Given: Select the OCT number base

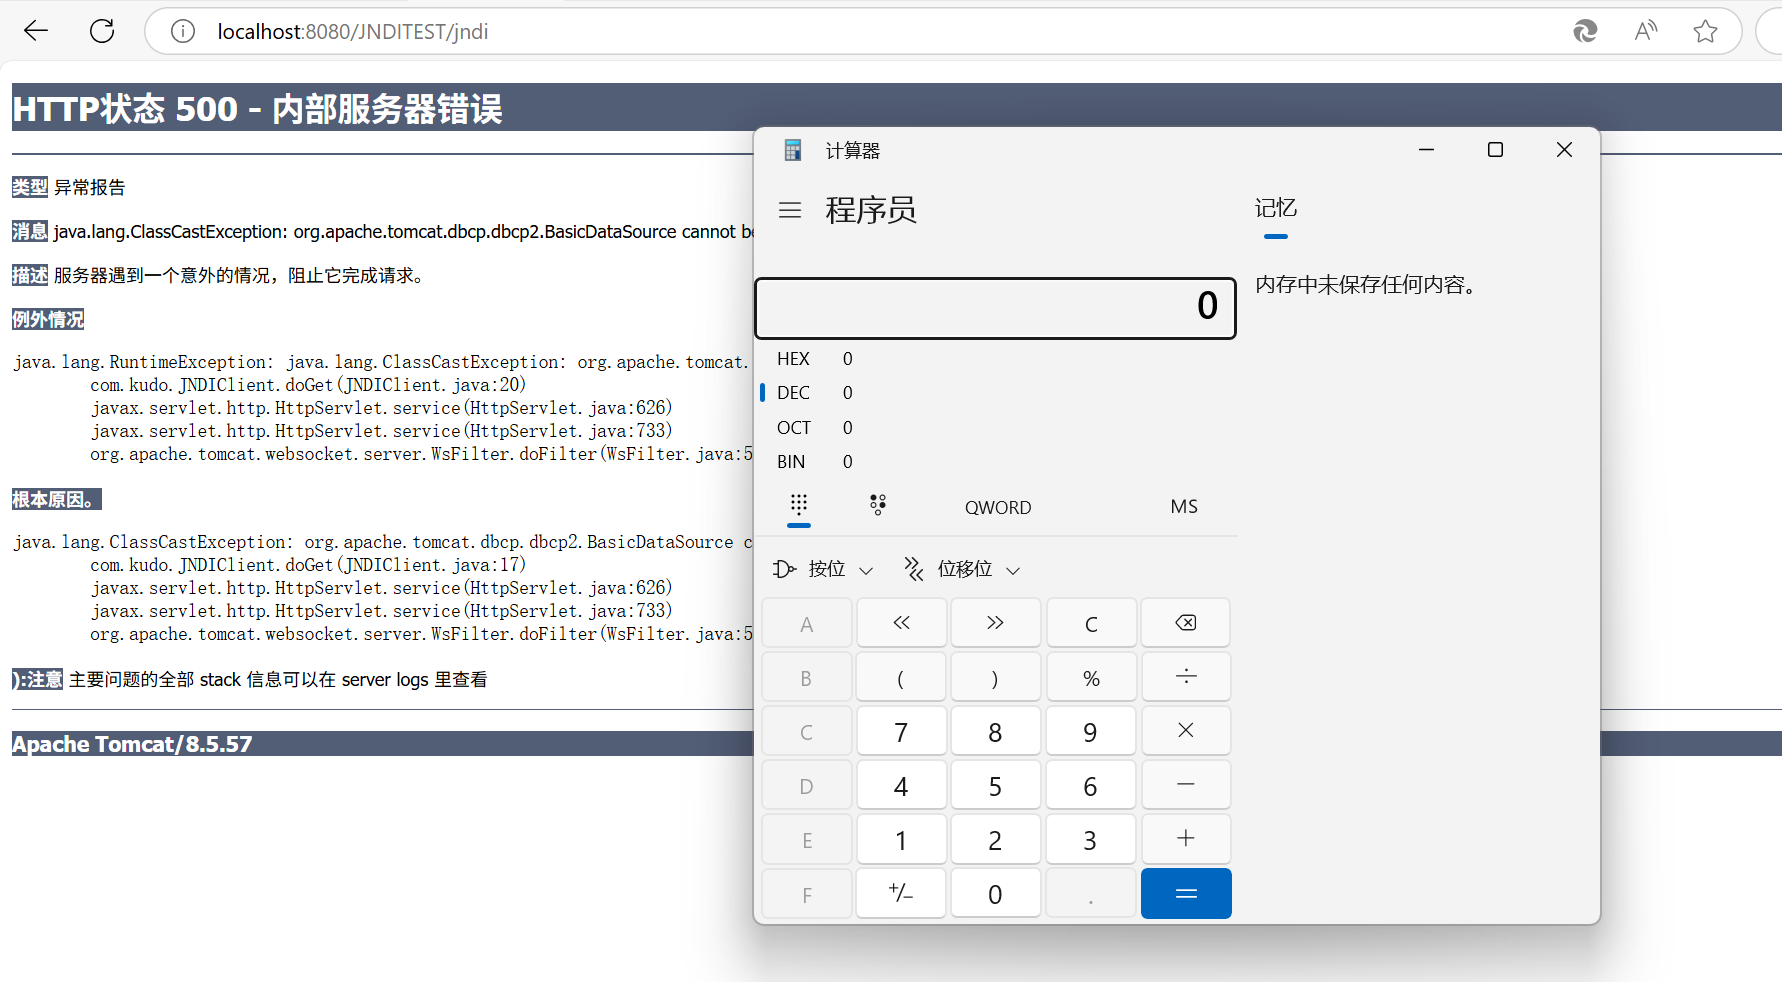Looking at the screenshot, I should (x=996, y=428).
